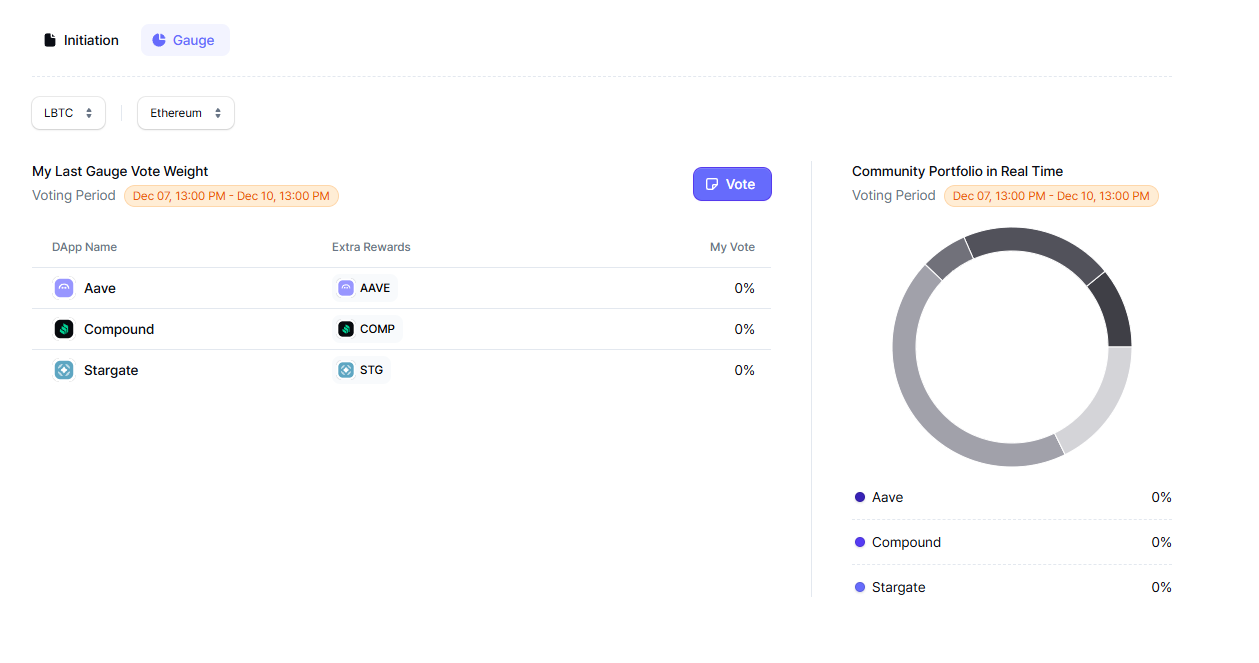1259x663 pixels.
Task: Open the Ethereum network dropdown
Action: tap(186, 113)
